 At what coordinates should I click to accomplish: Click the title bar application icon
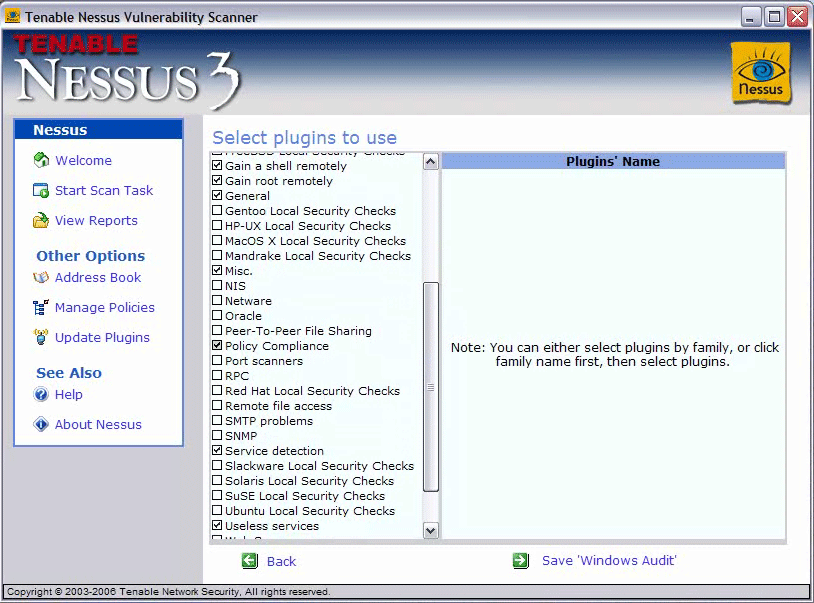click(x=12, y=17)
